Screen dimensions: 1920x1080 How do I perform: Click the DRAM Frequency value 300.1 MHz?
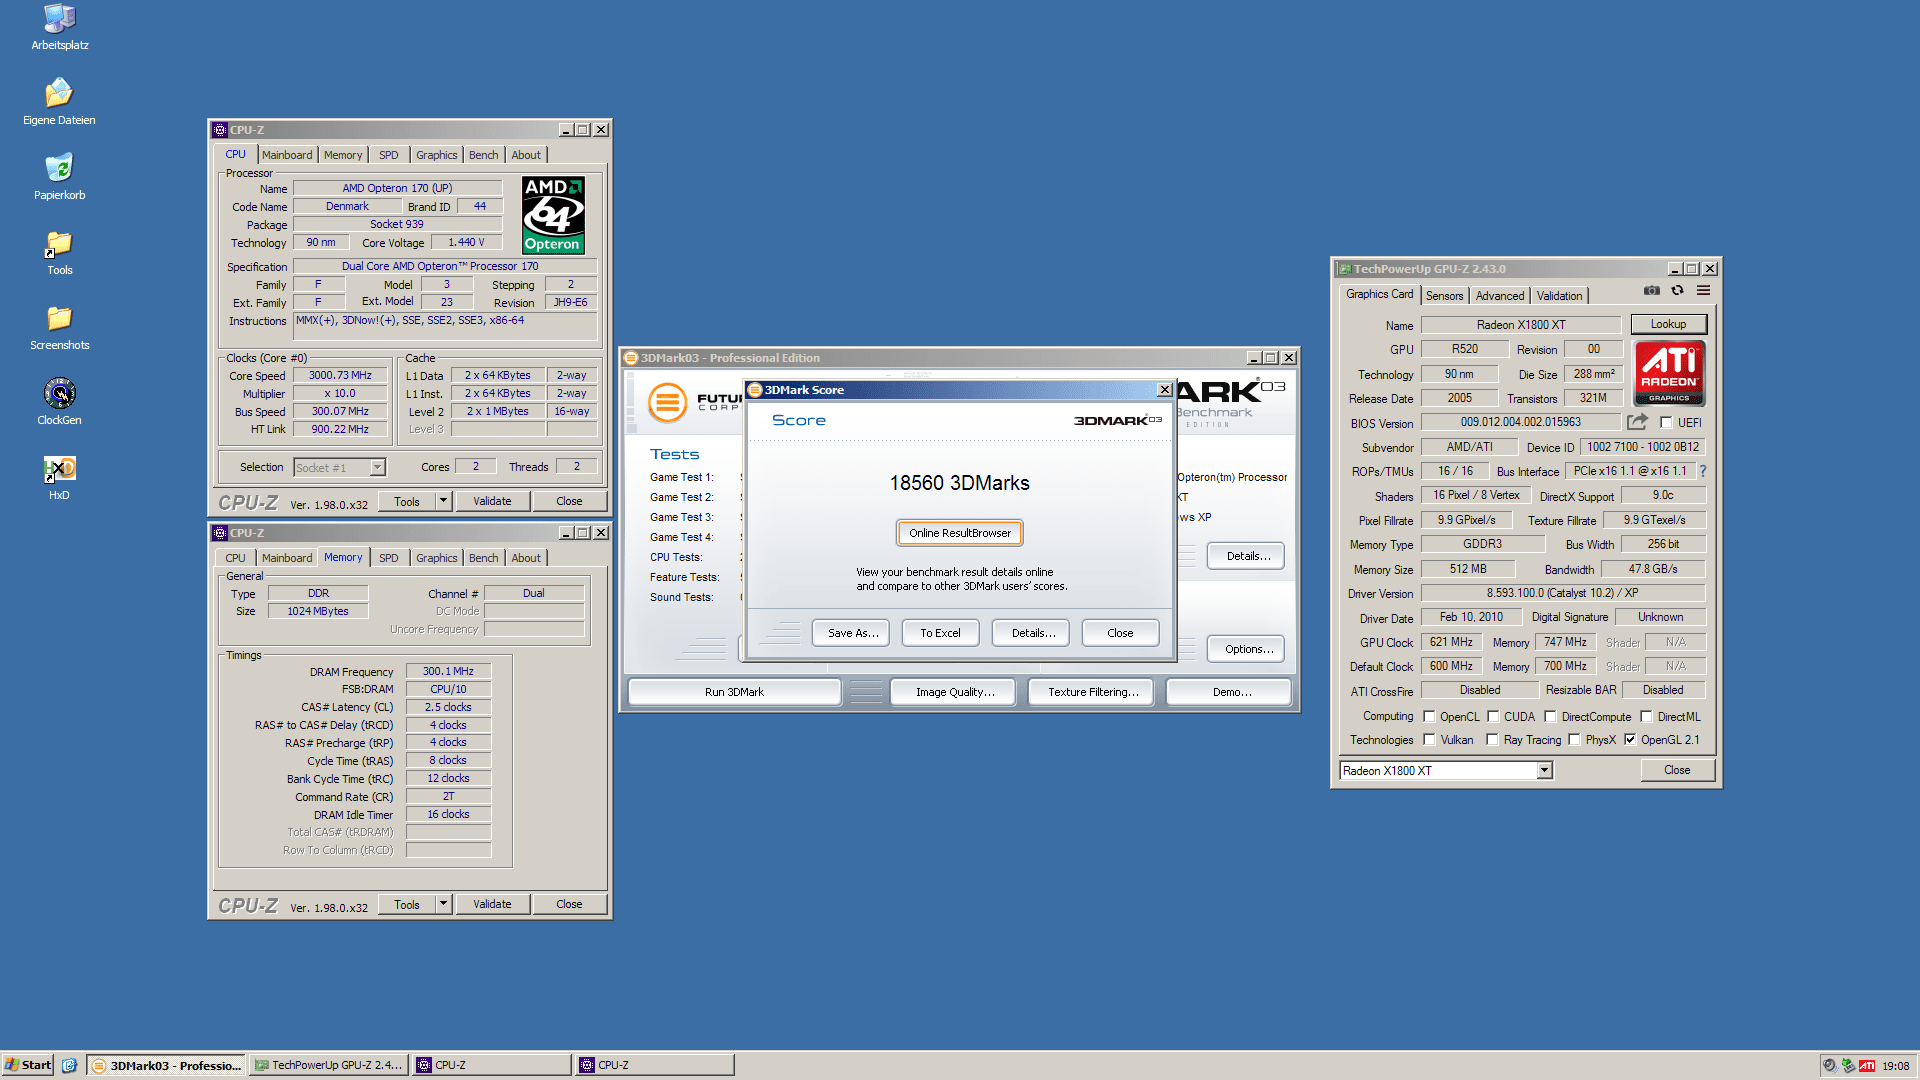pyautogui.click(x=448, y=671)
